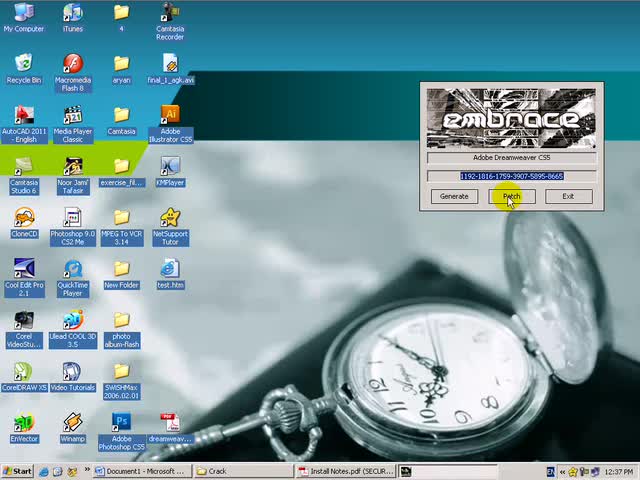Switch to Install Notes.pdf taskbar item
The image size is (640, 480).
point(345,471)
